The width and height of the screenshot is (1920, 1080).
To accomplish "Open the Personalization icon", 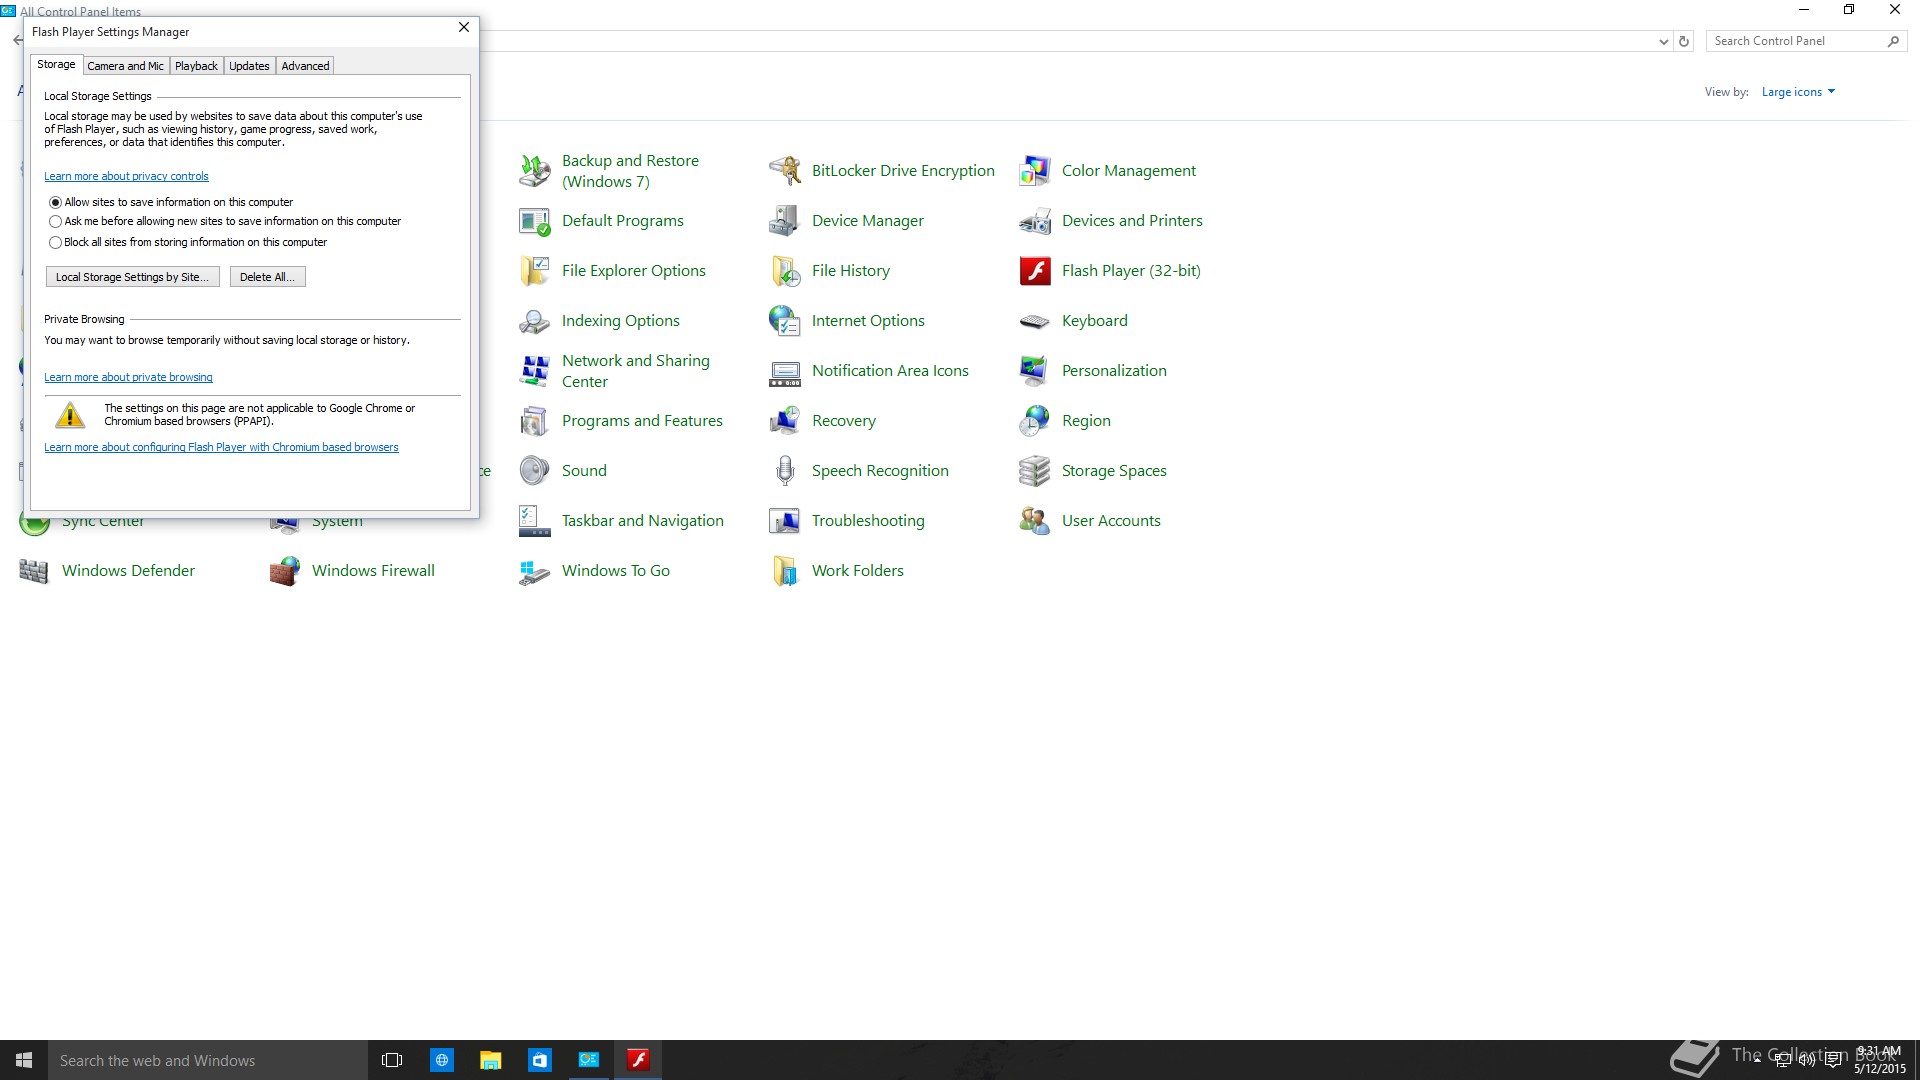I will tap(1034, 371).
